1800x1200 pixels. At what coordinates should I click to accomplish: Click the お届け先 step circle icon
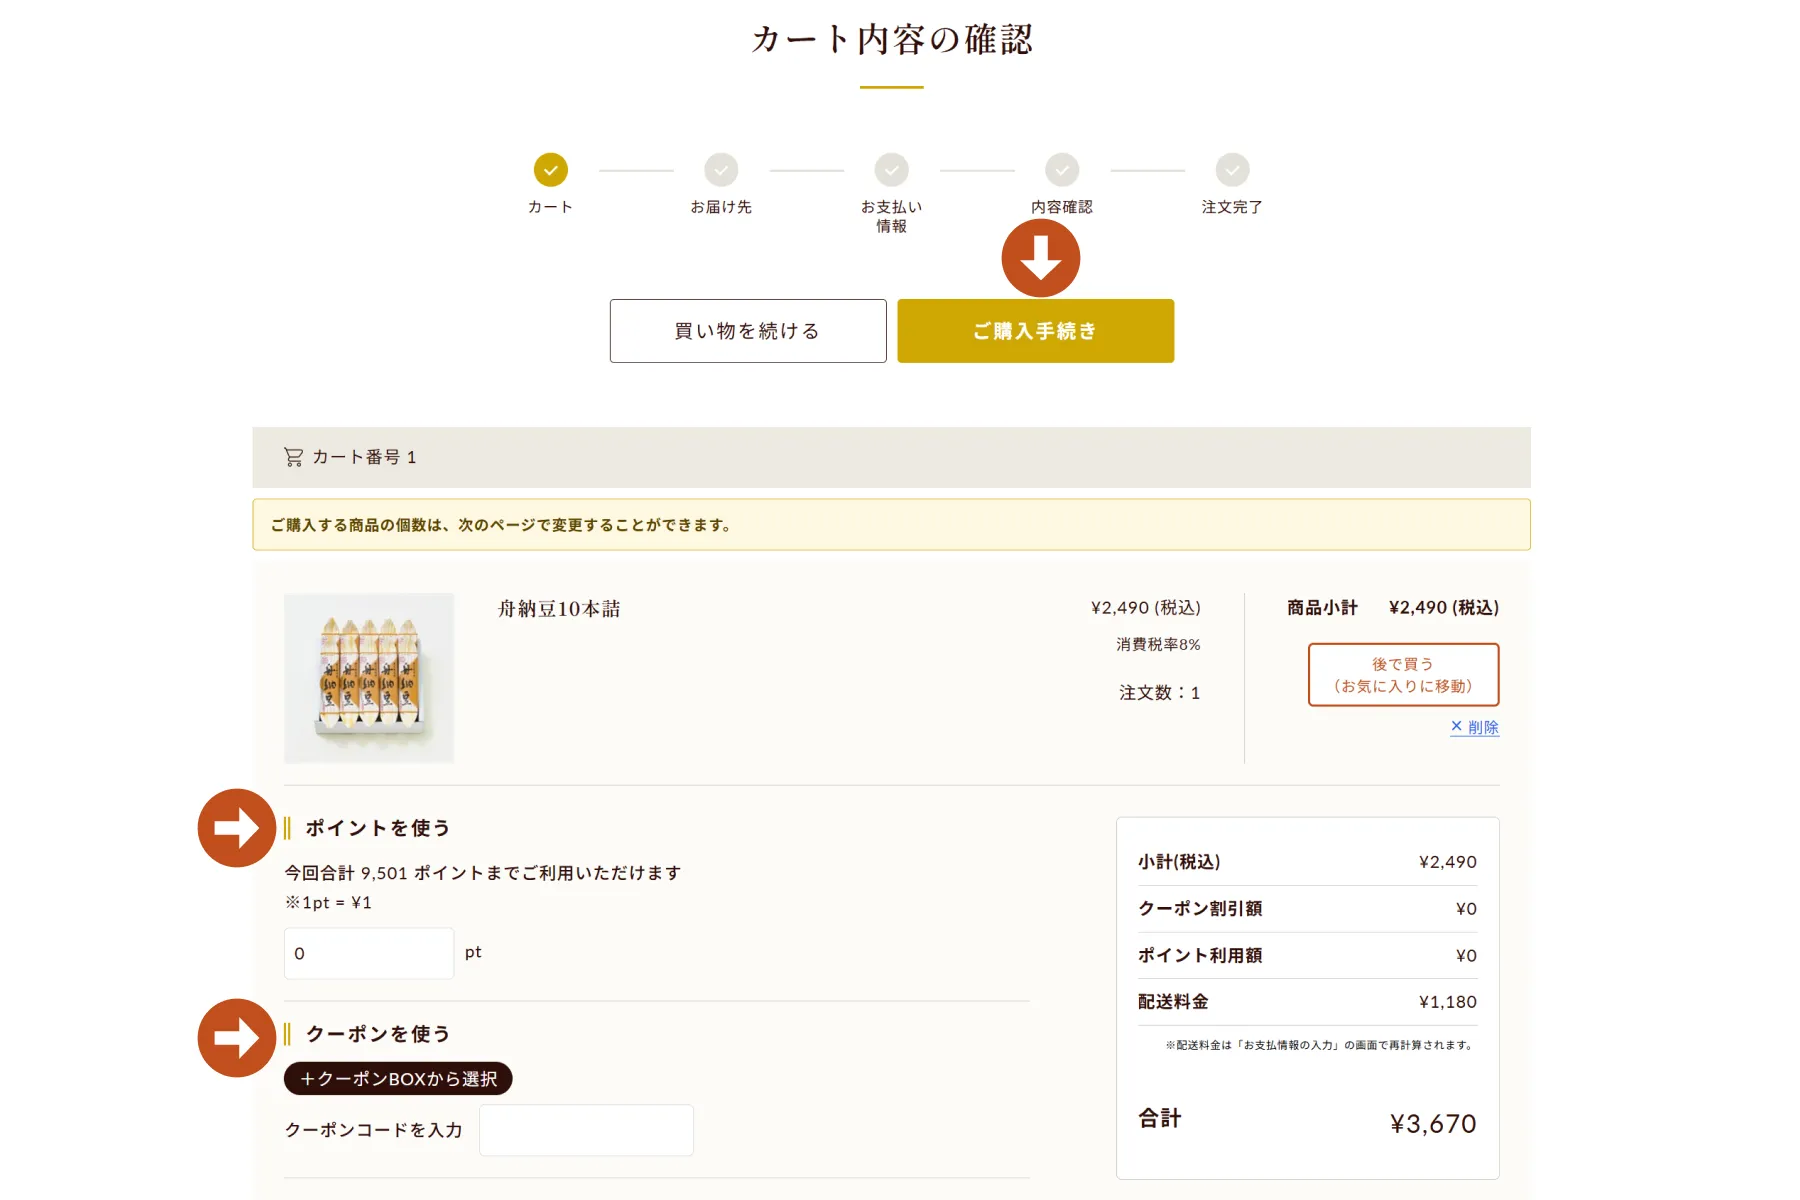click(721, 170)
